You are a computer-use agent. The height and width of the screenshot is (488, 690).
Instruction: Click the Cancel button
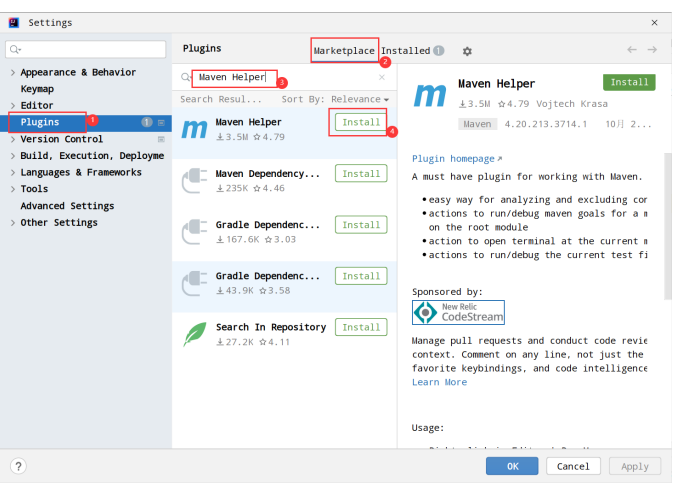click(x=573, y=466)
